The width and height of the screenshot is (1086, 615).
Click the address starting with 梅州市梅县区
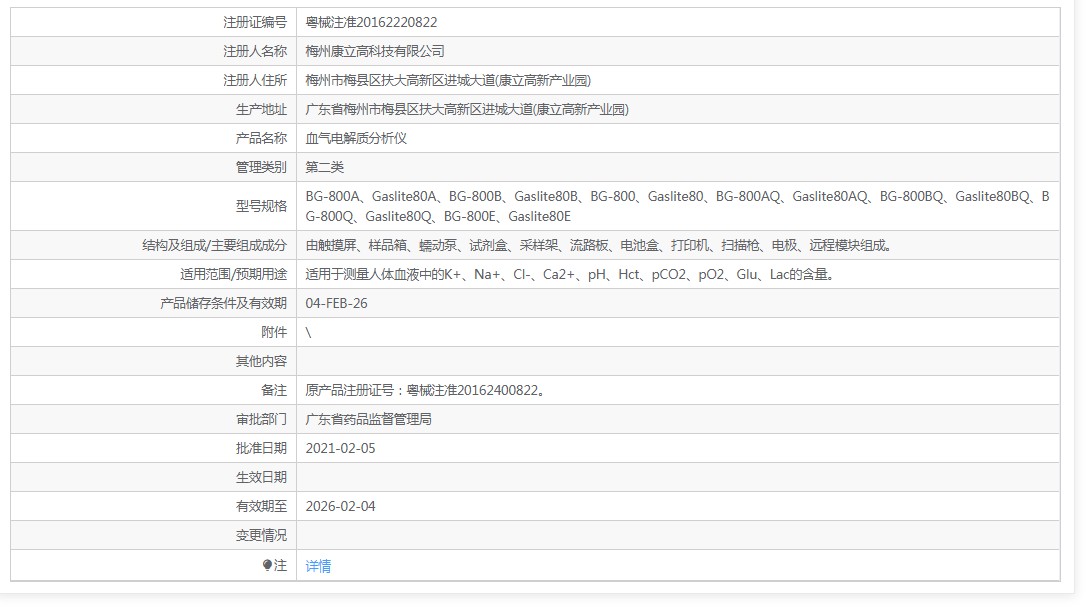pyautogui.click(x=448, y=80)
